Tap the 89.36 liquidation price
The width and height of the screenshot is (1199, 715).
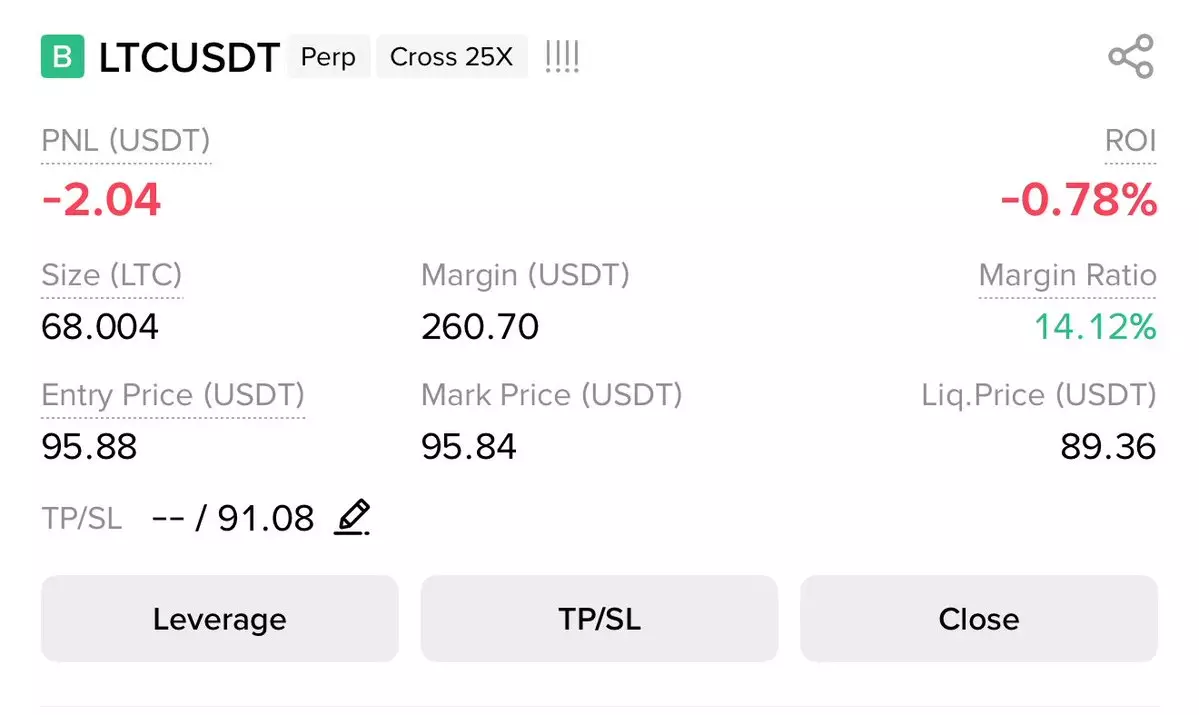(1108, 447)
